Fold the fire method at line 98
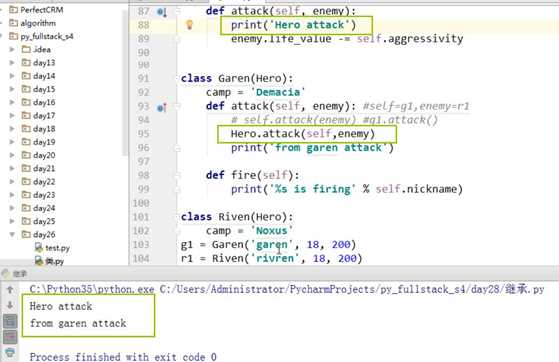The height and width of the screenshot is (362, 559). pyautogui.click(x=177, y=175)
